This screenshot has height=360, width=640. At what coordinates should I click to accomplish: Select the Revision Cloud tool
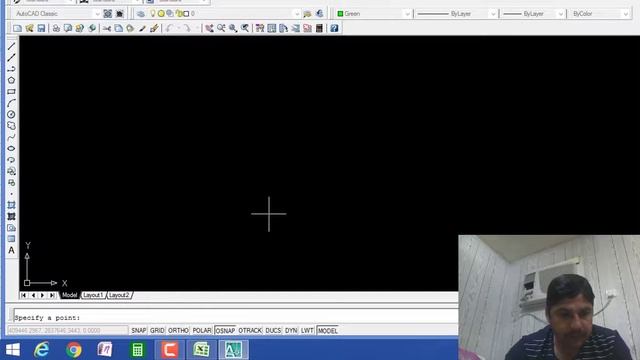[11, 126]
